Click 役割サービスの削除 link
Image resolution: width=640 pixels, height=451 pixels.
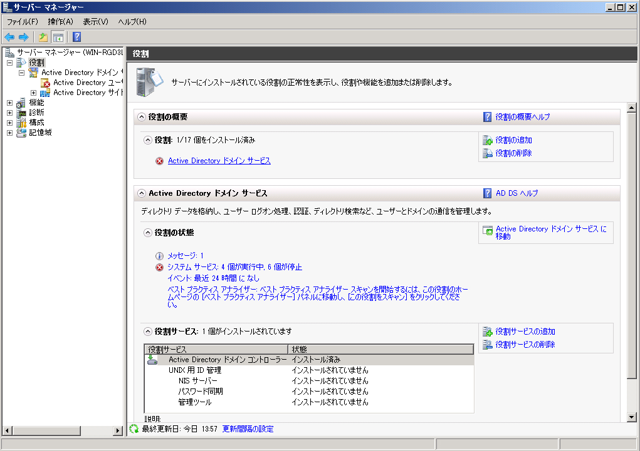(x=525, y=344)
